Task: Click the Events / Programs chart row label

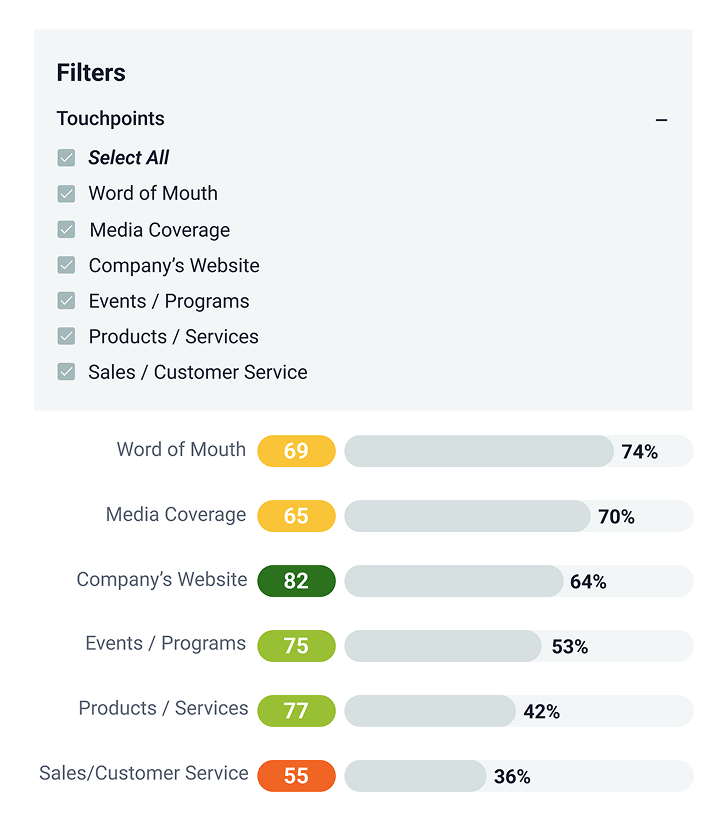Action: coord(165,644)
